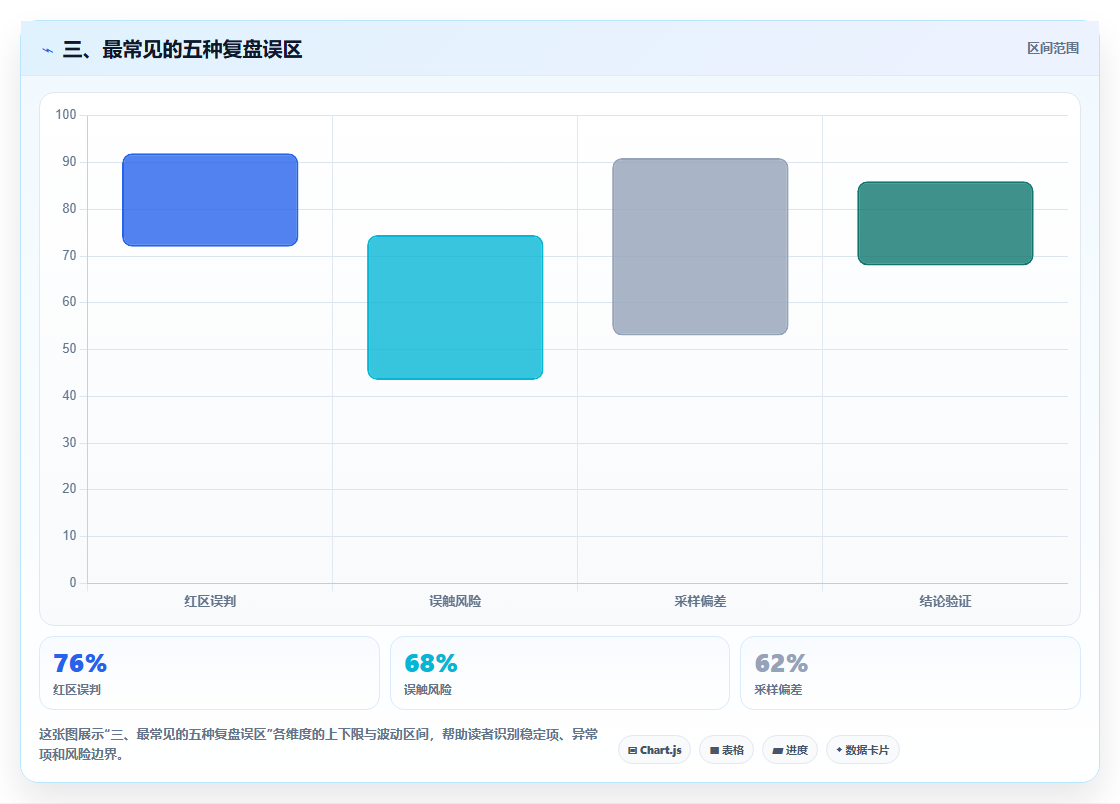This screenshot has width=1120, height=804.
Task: Select the 76% 红区误判 stat card
Action: point(209,673)
